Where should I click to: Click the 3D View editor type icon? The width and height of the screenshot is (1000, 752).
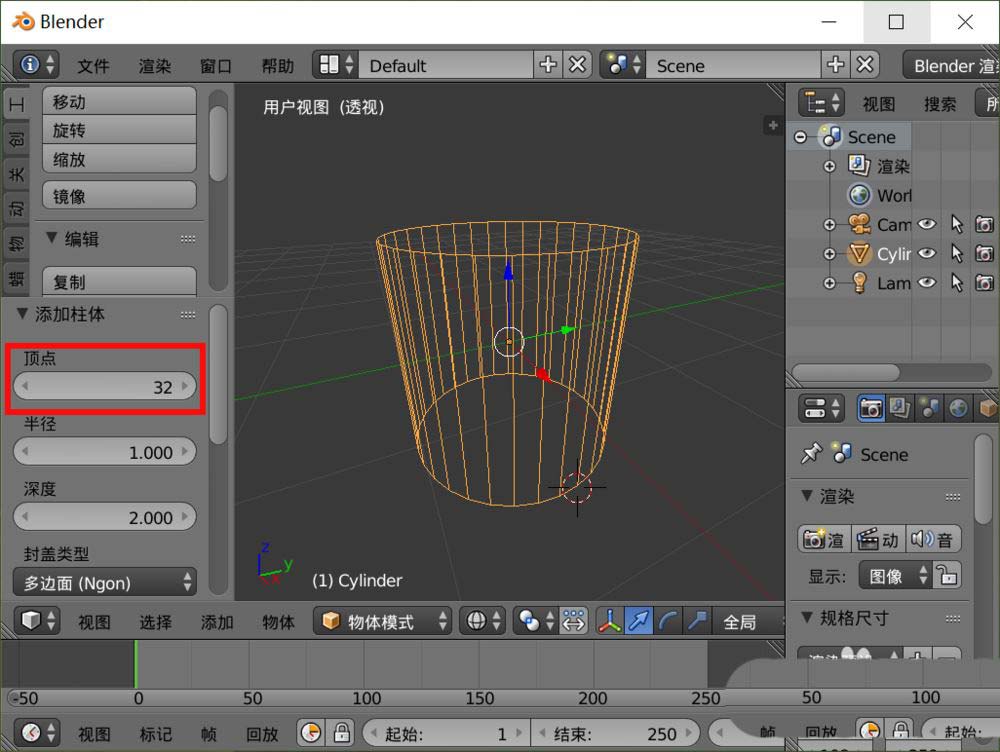coord(34,621)
